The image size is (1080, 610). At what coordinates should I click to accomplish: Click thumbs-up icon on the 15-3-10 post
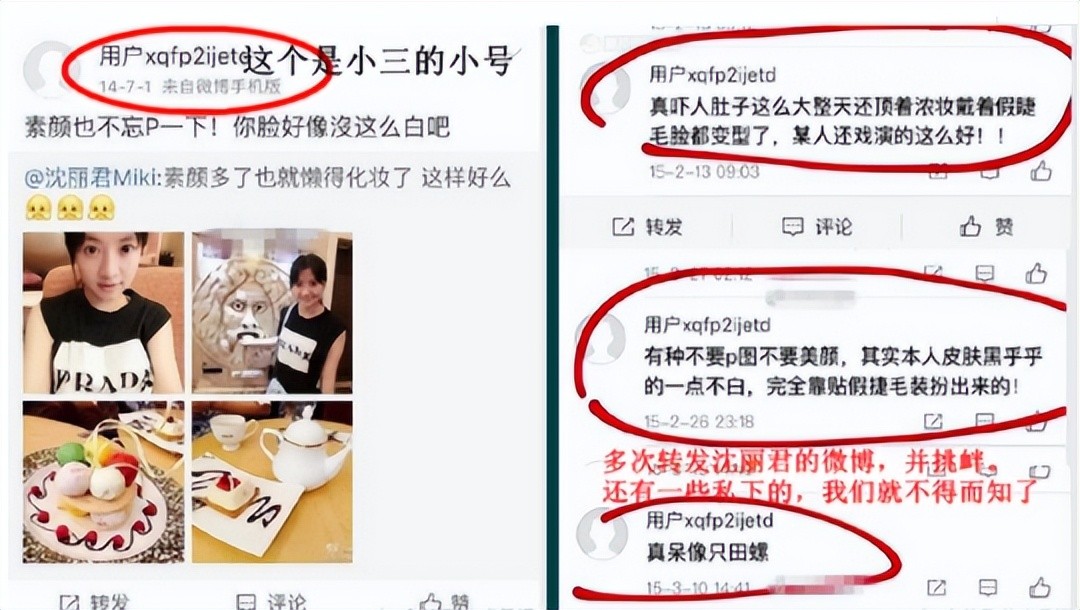click(x=1039, y=587)
